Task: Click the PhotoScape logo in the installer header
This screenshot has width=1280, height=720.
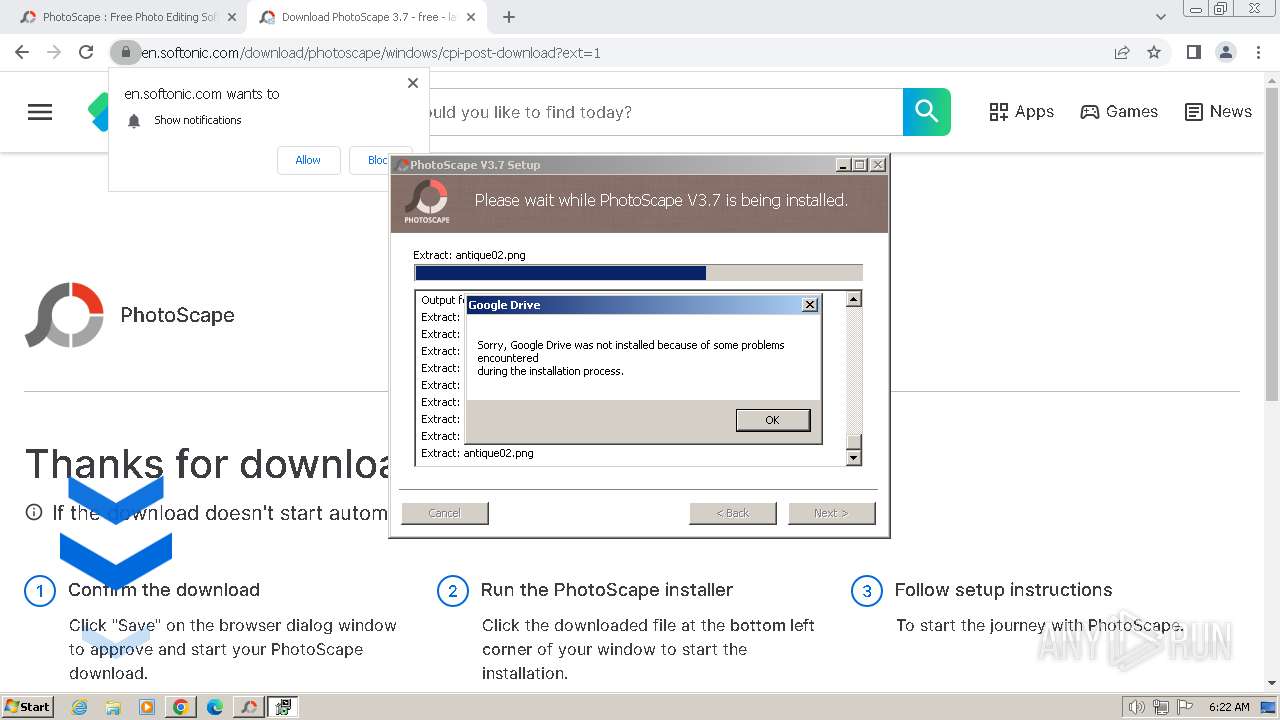Action: (x=427, y=201)
